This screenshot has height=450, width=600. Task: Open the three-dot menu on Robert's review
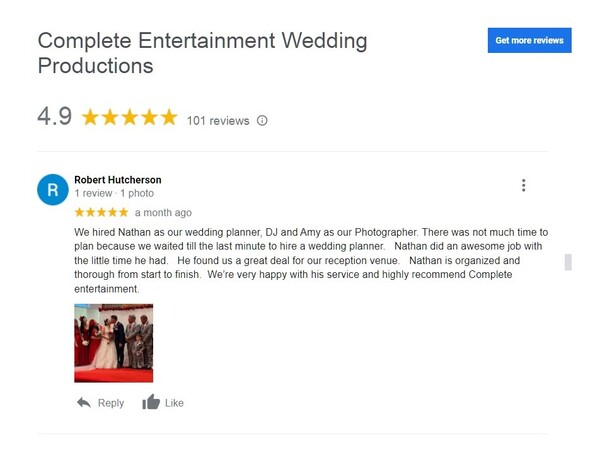pyautogui.click(x=523, y=185)
